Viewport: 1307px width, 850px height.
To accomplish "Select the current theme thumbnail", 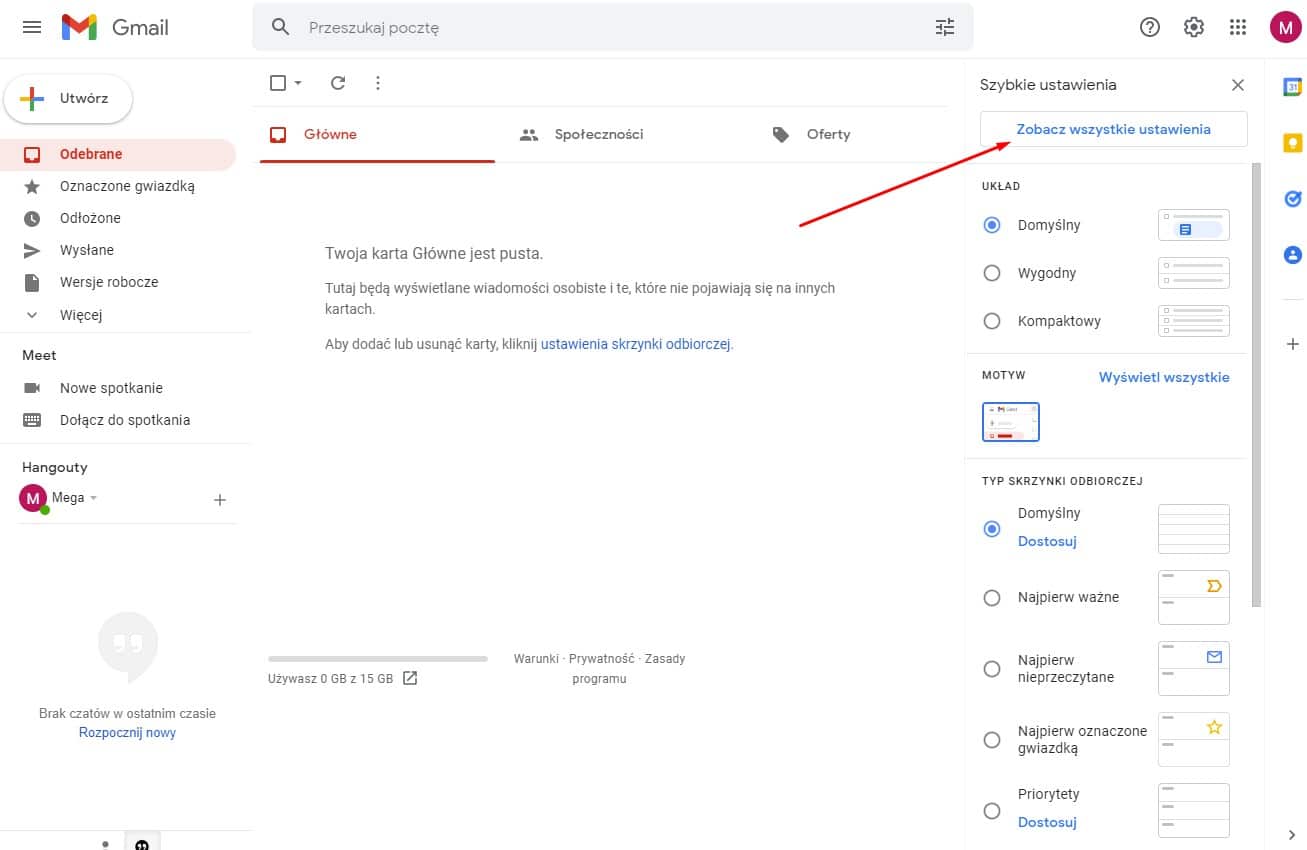I will pyautogui.click(x=1011, y=422).
